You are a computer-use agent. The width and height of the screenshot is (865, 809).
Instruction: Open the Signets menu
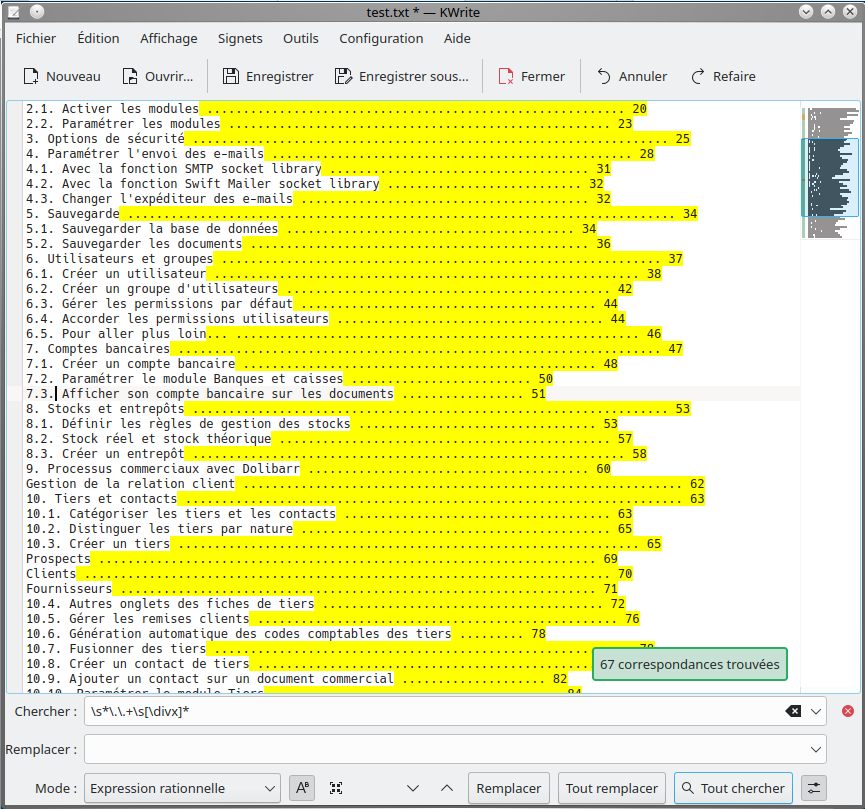tap(240, 38)
